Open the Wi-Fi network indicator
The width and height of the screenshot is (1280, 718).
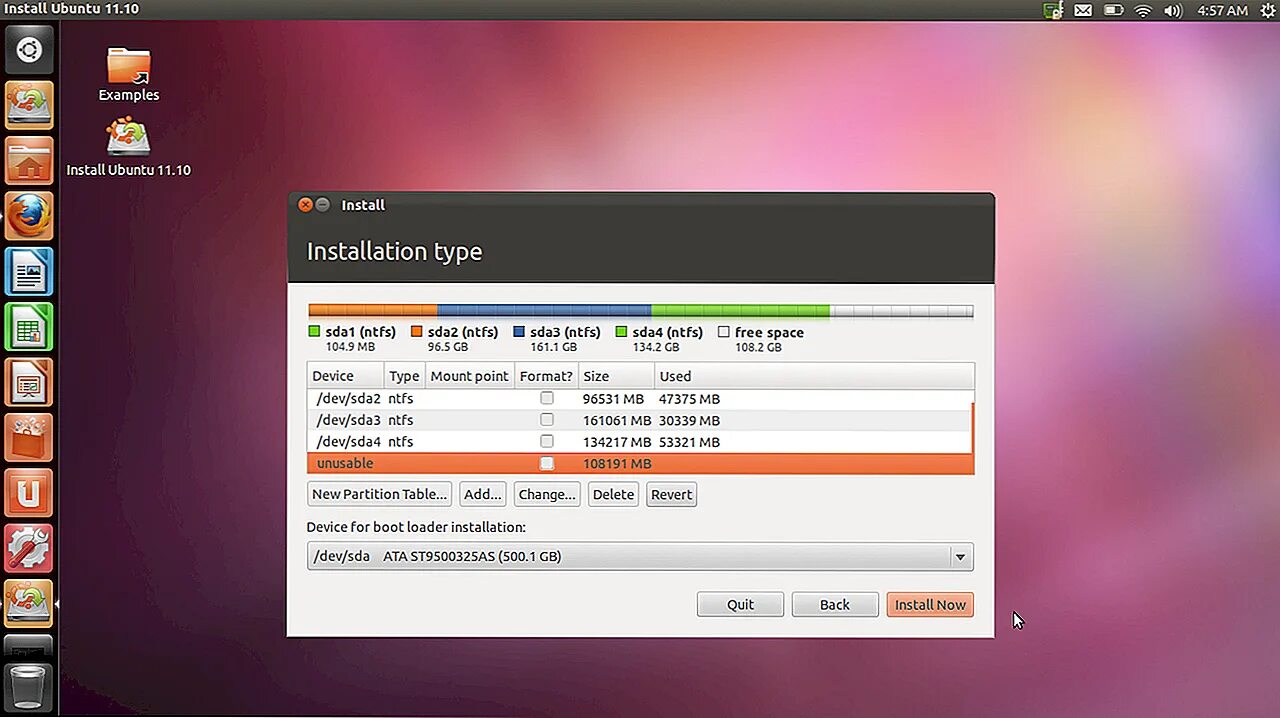pos(1143,10)
